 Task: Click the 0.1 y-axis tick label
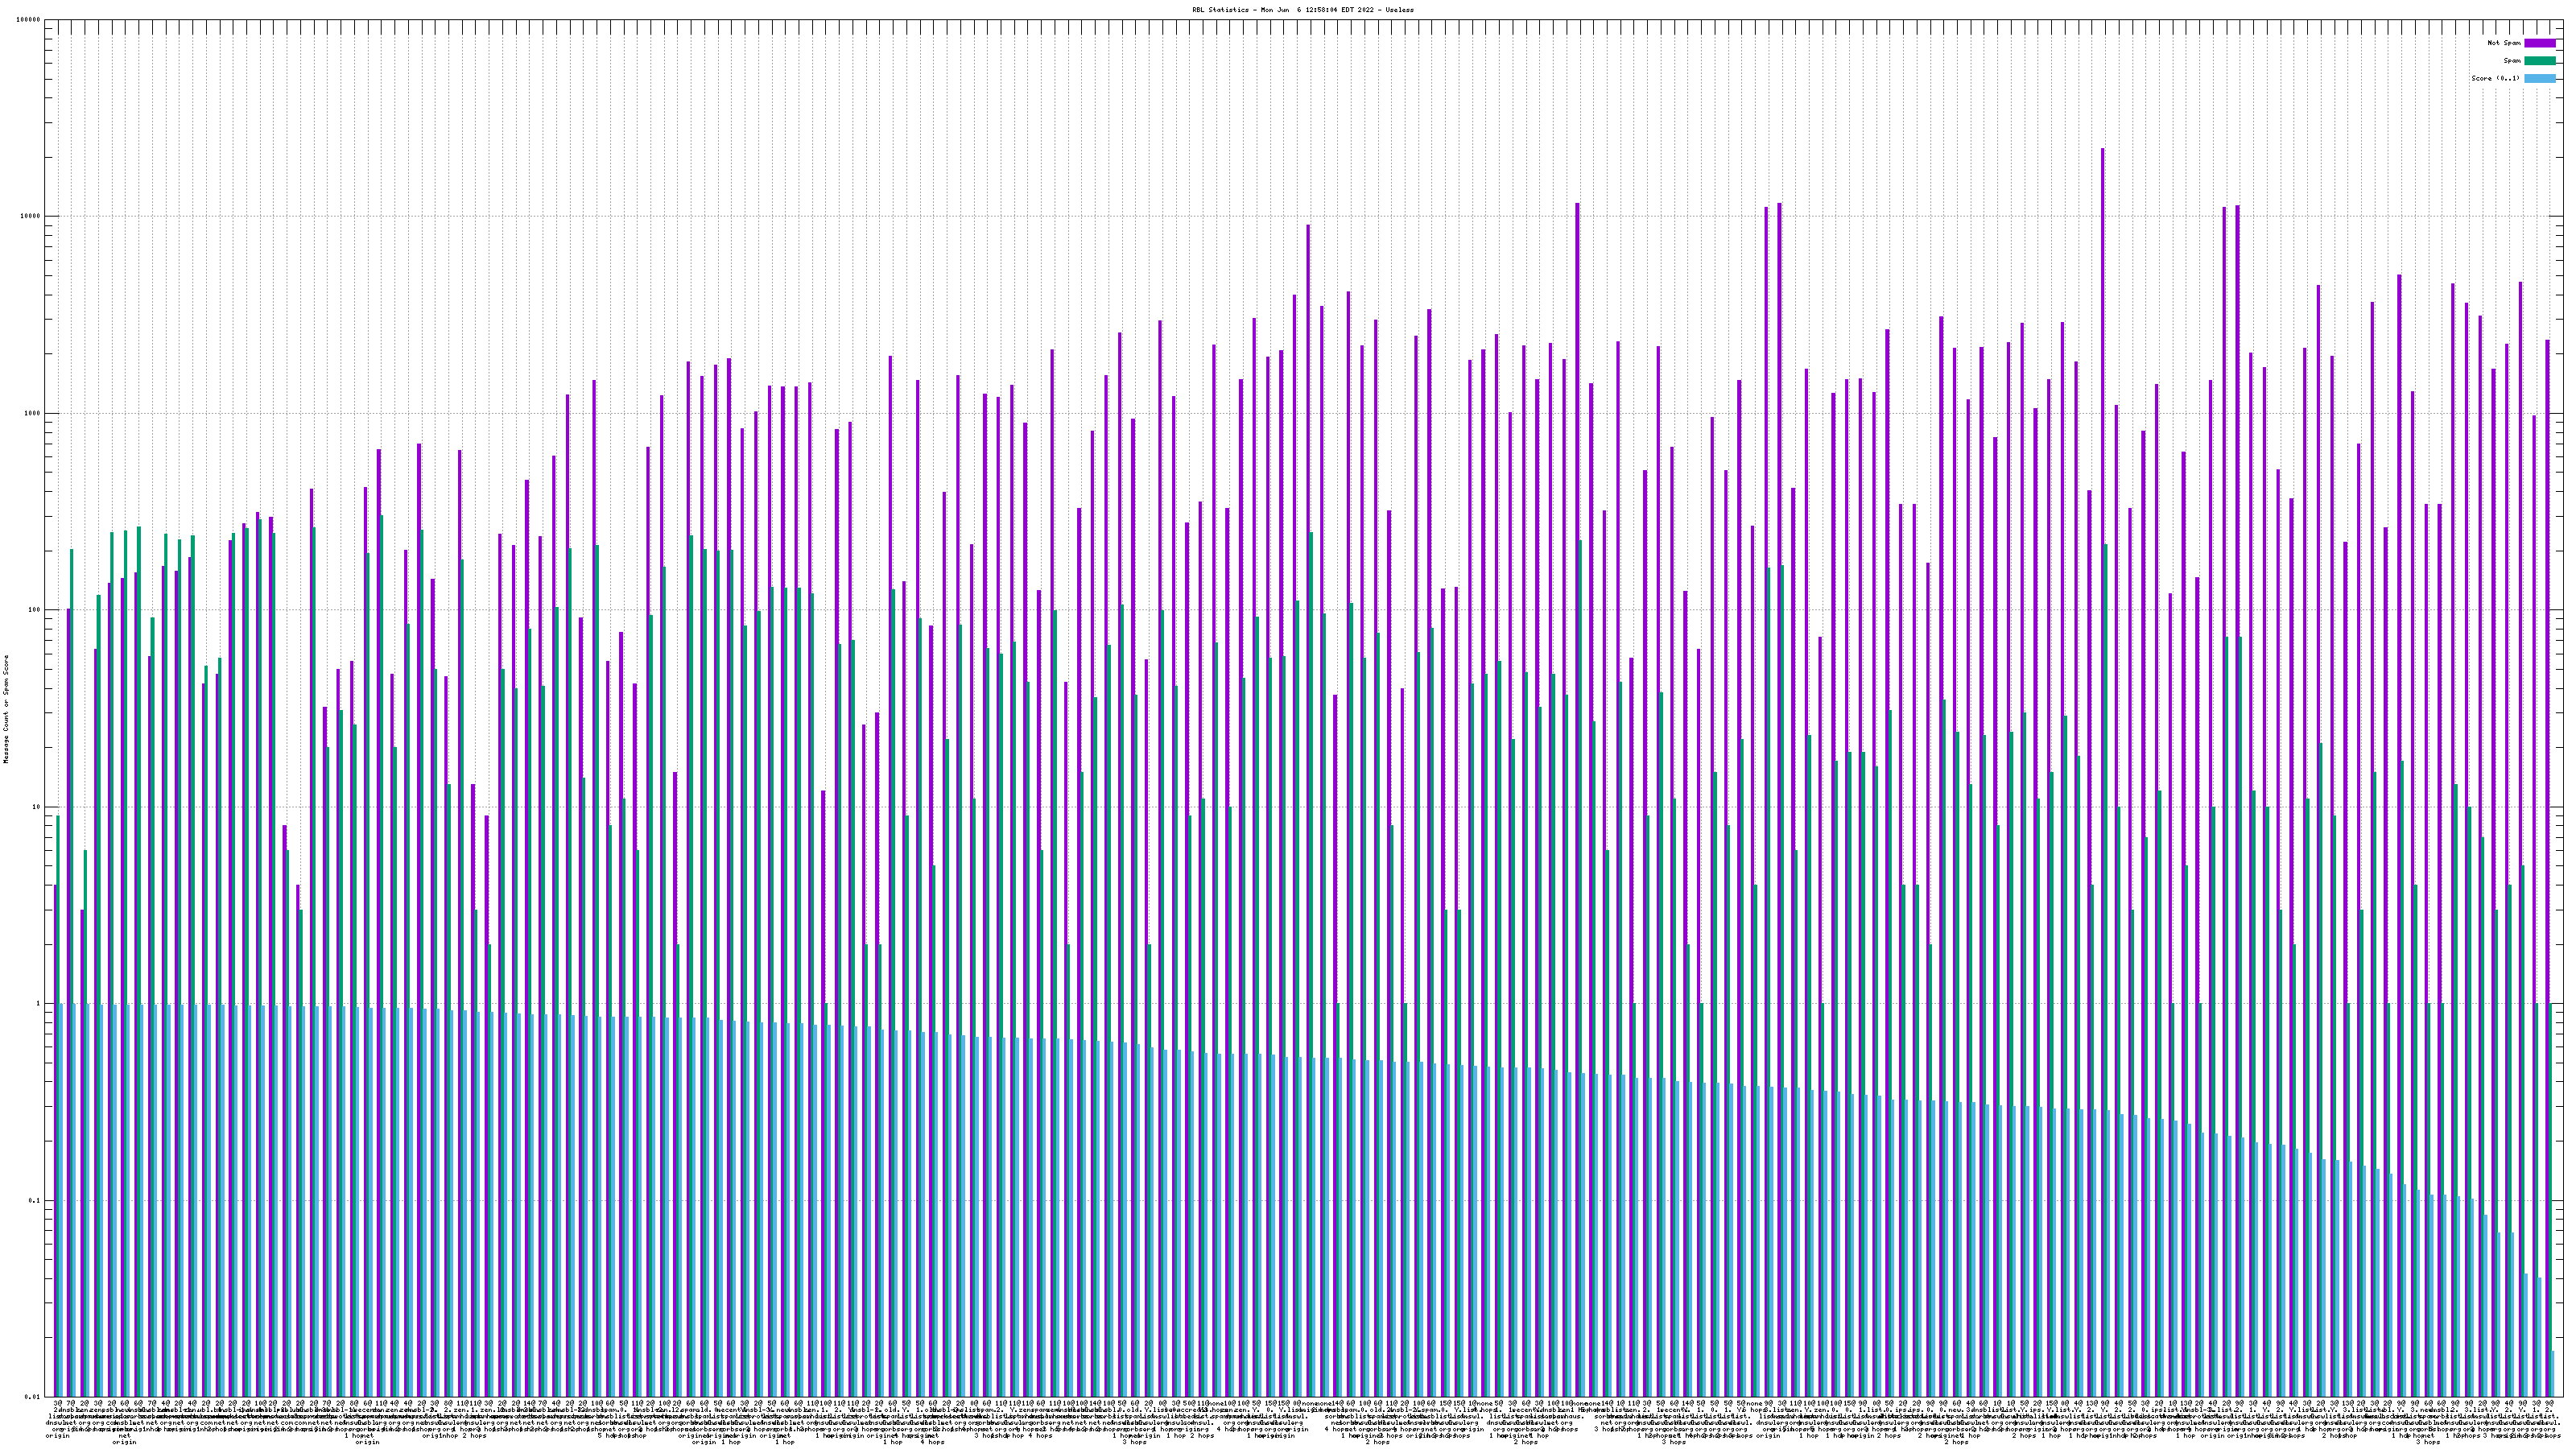tap(35, 1201)
